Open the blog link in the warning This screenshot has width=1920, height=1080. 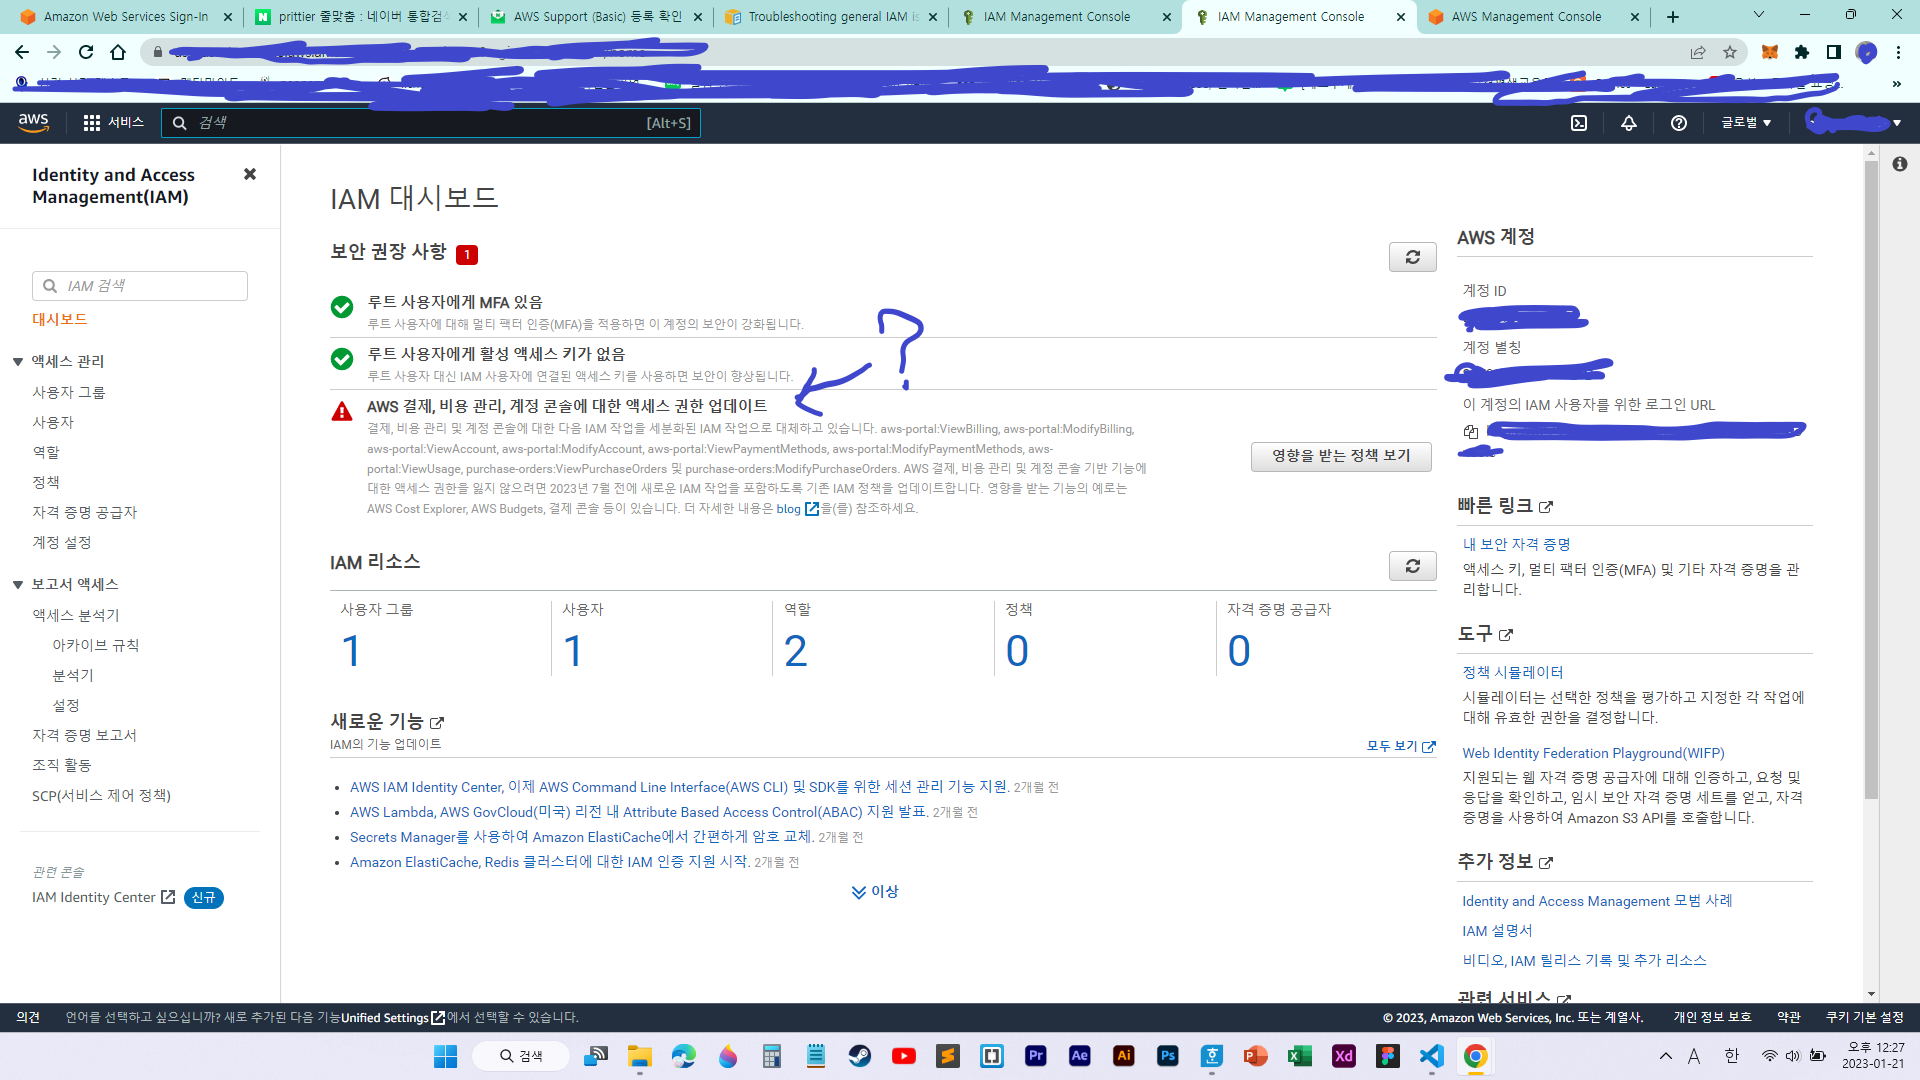[797, 508]
